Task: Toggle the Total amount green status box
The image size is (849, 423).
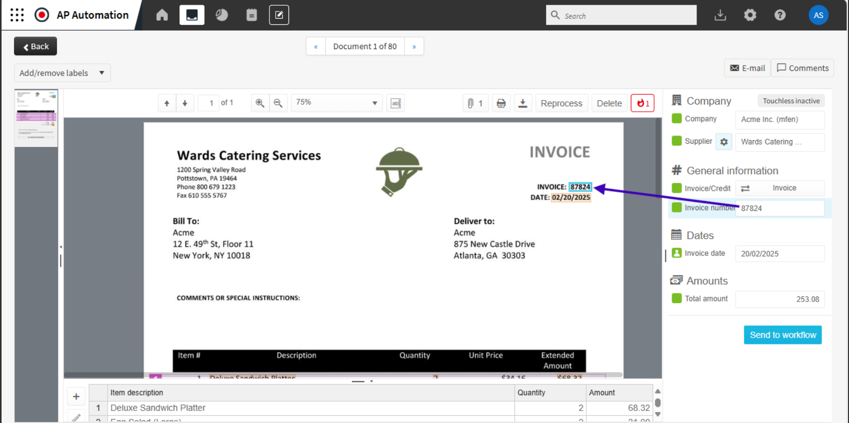Action: pos(677,299)
